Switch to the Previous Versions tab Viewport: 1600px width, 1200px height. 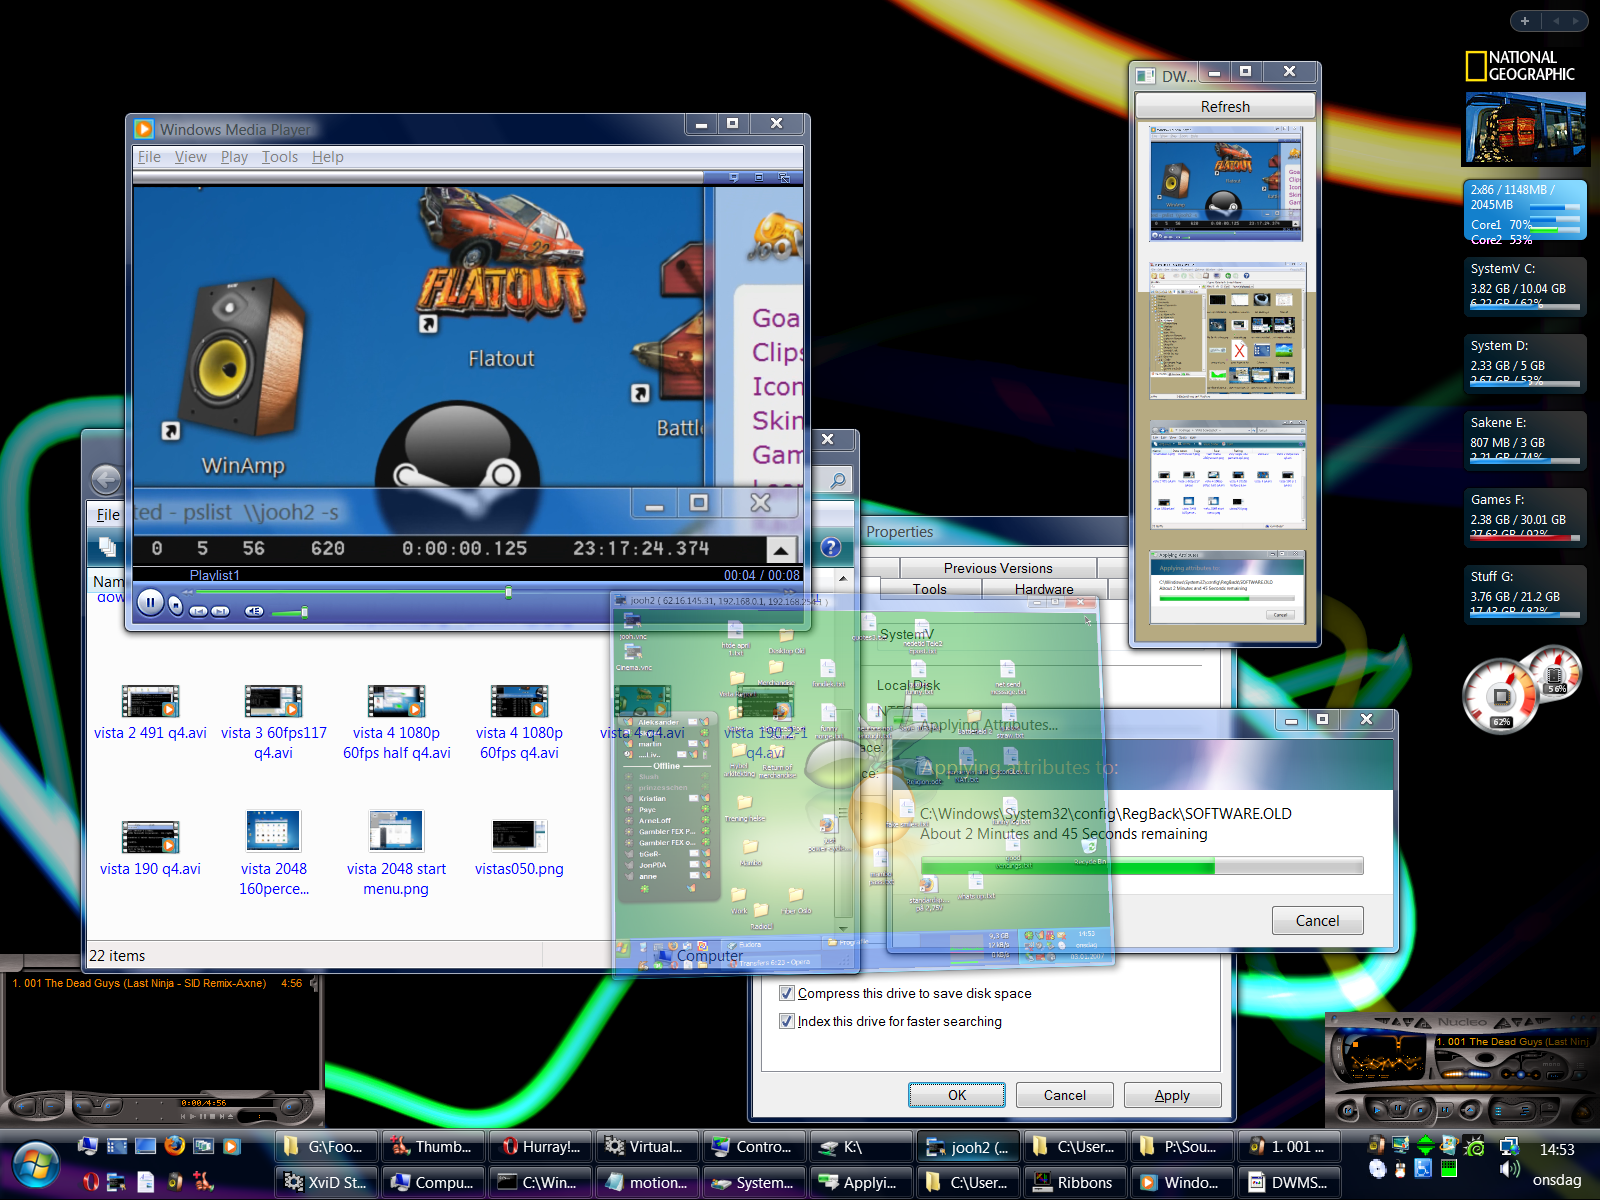point(998,568)
